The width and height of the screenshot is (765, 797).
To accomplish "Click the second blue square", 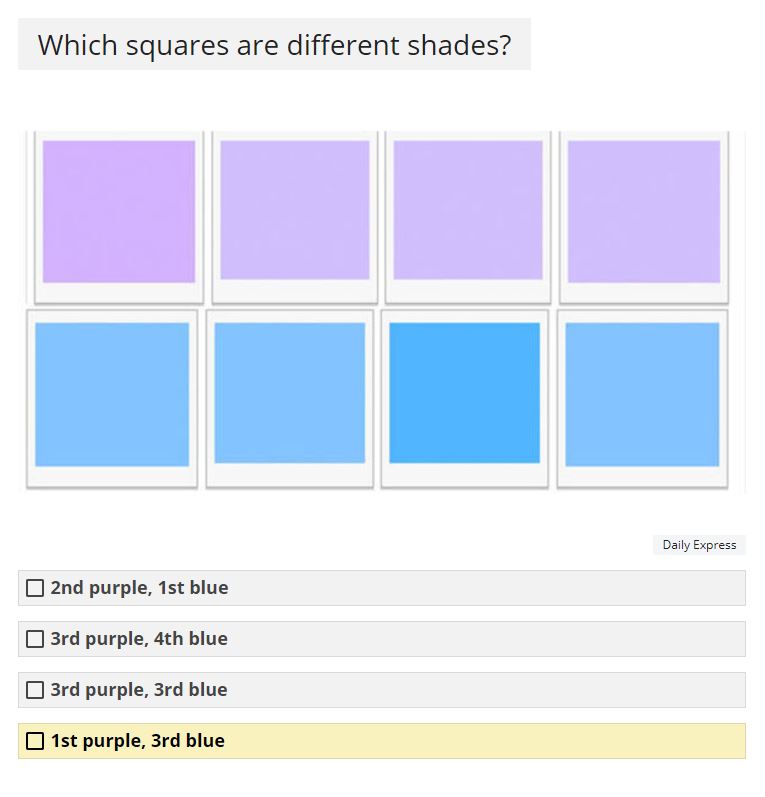I will point(290,393).
